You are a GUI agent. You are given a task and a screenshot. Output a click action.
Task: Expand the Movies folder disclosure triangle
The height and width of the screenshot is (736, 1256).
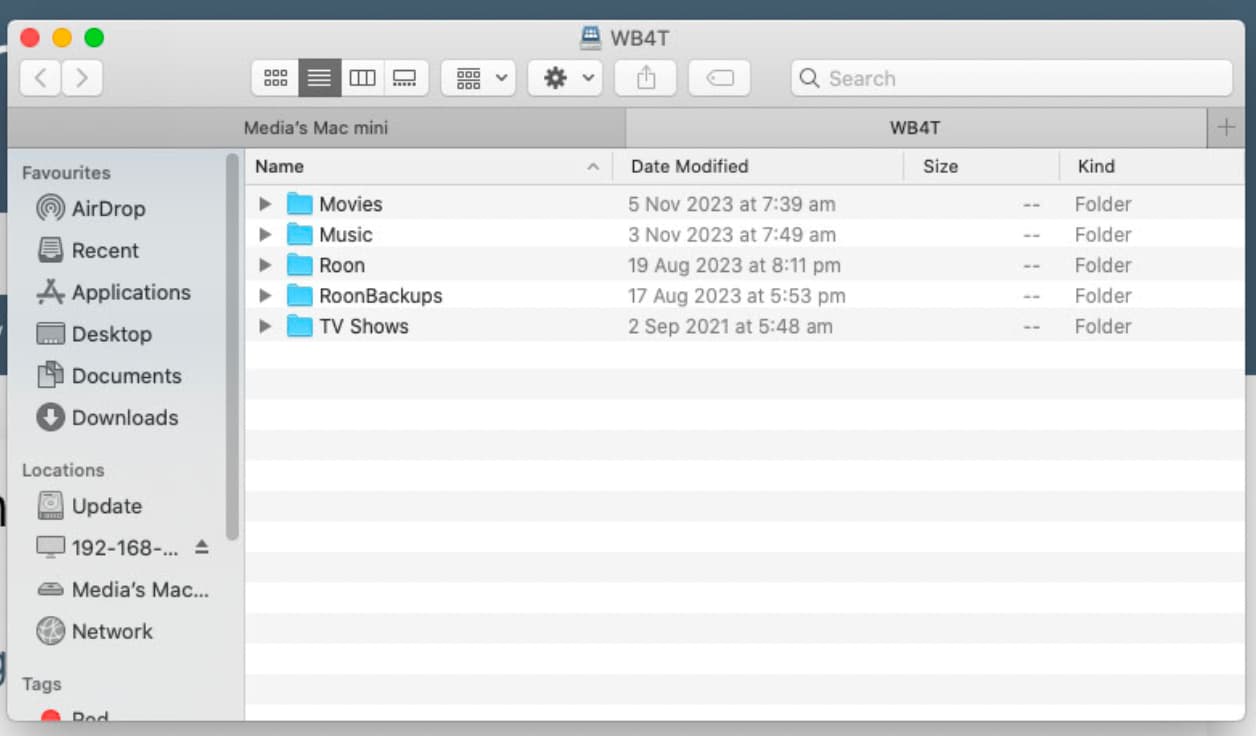coord(265,204)
